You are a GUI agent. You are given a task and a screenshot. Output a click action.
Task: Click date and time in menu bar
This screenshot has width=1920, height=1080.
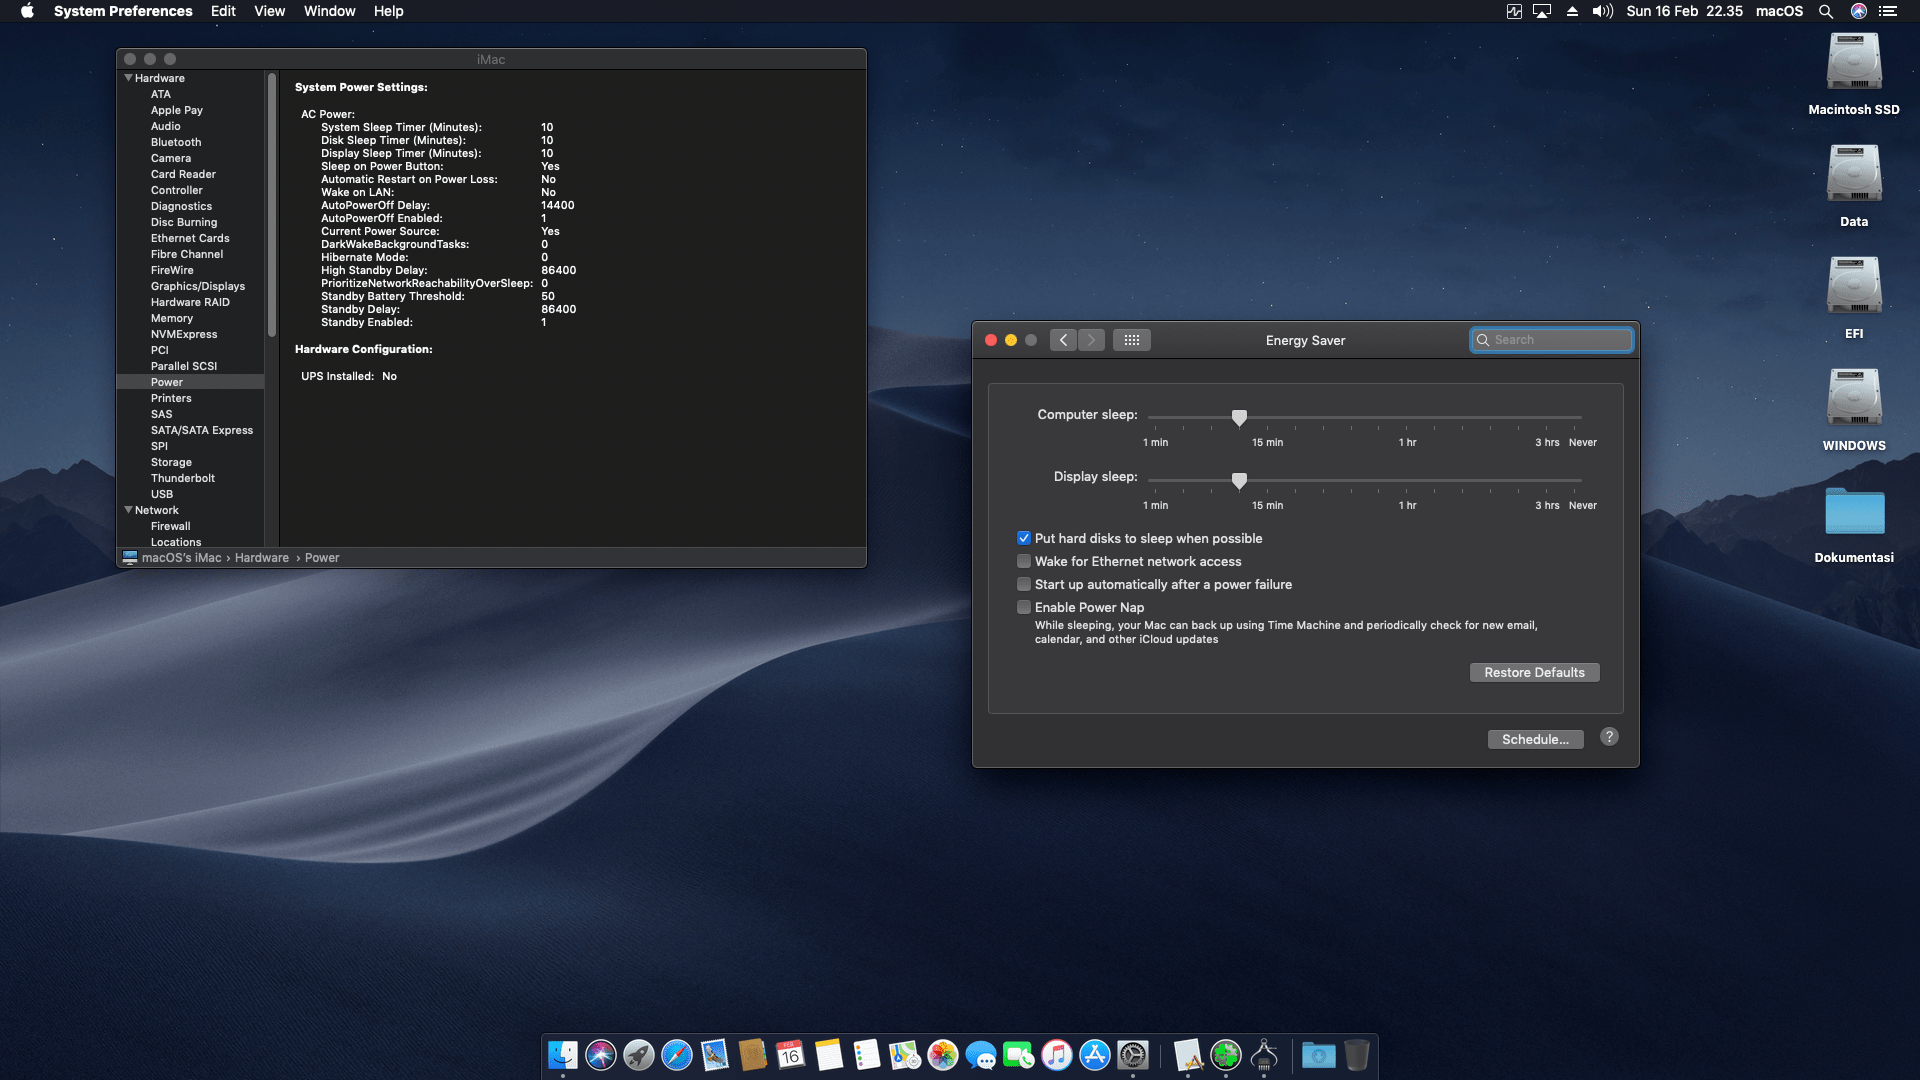[x=1685, y=11]
